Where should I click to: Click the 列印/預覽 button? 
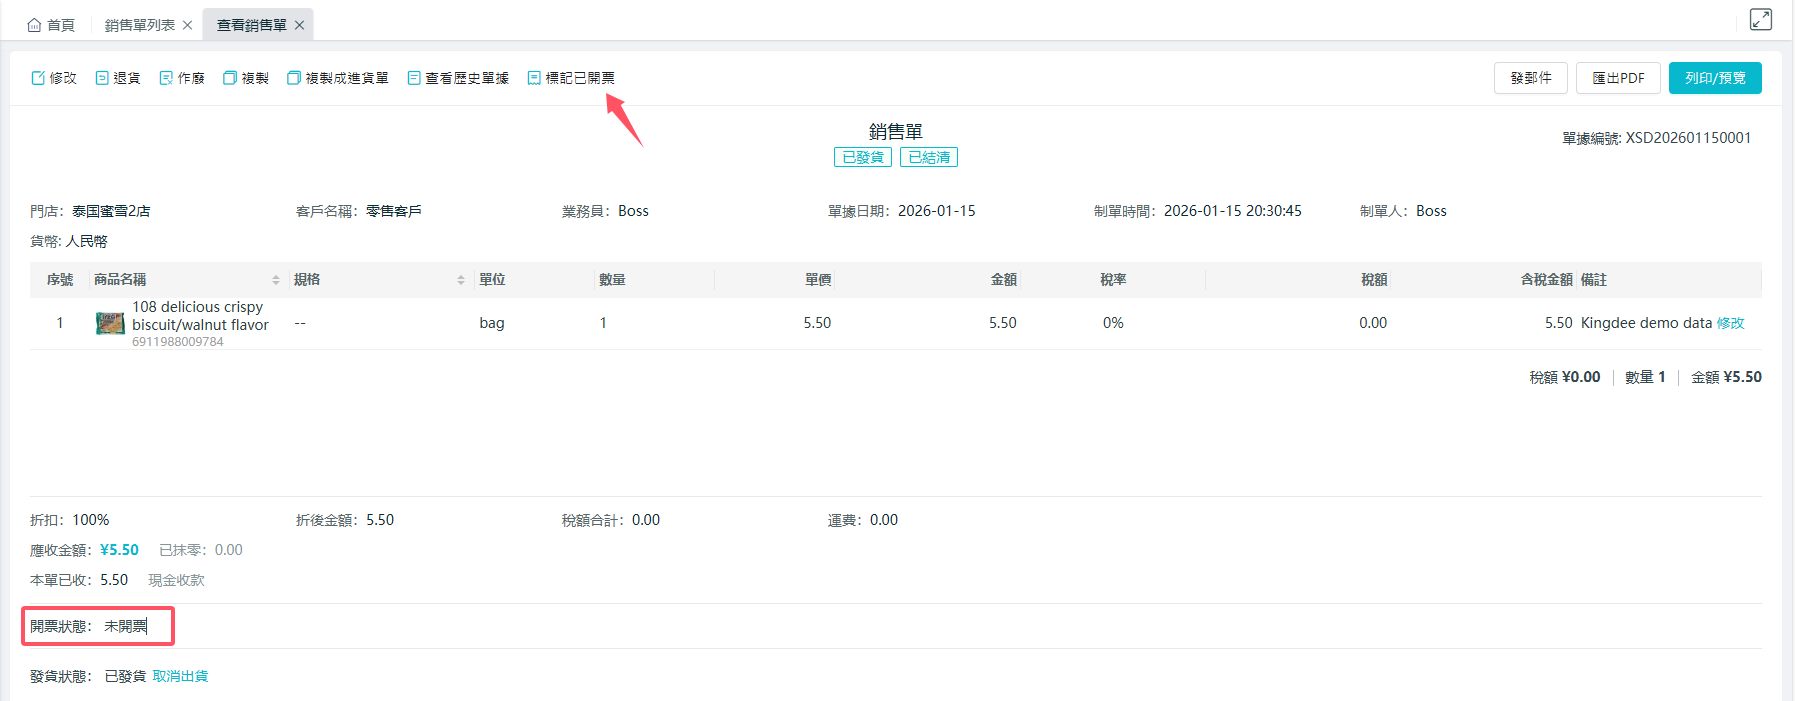[x=1714, y=78]
